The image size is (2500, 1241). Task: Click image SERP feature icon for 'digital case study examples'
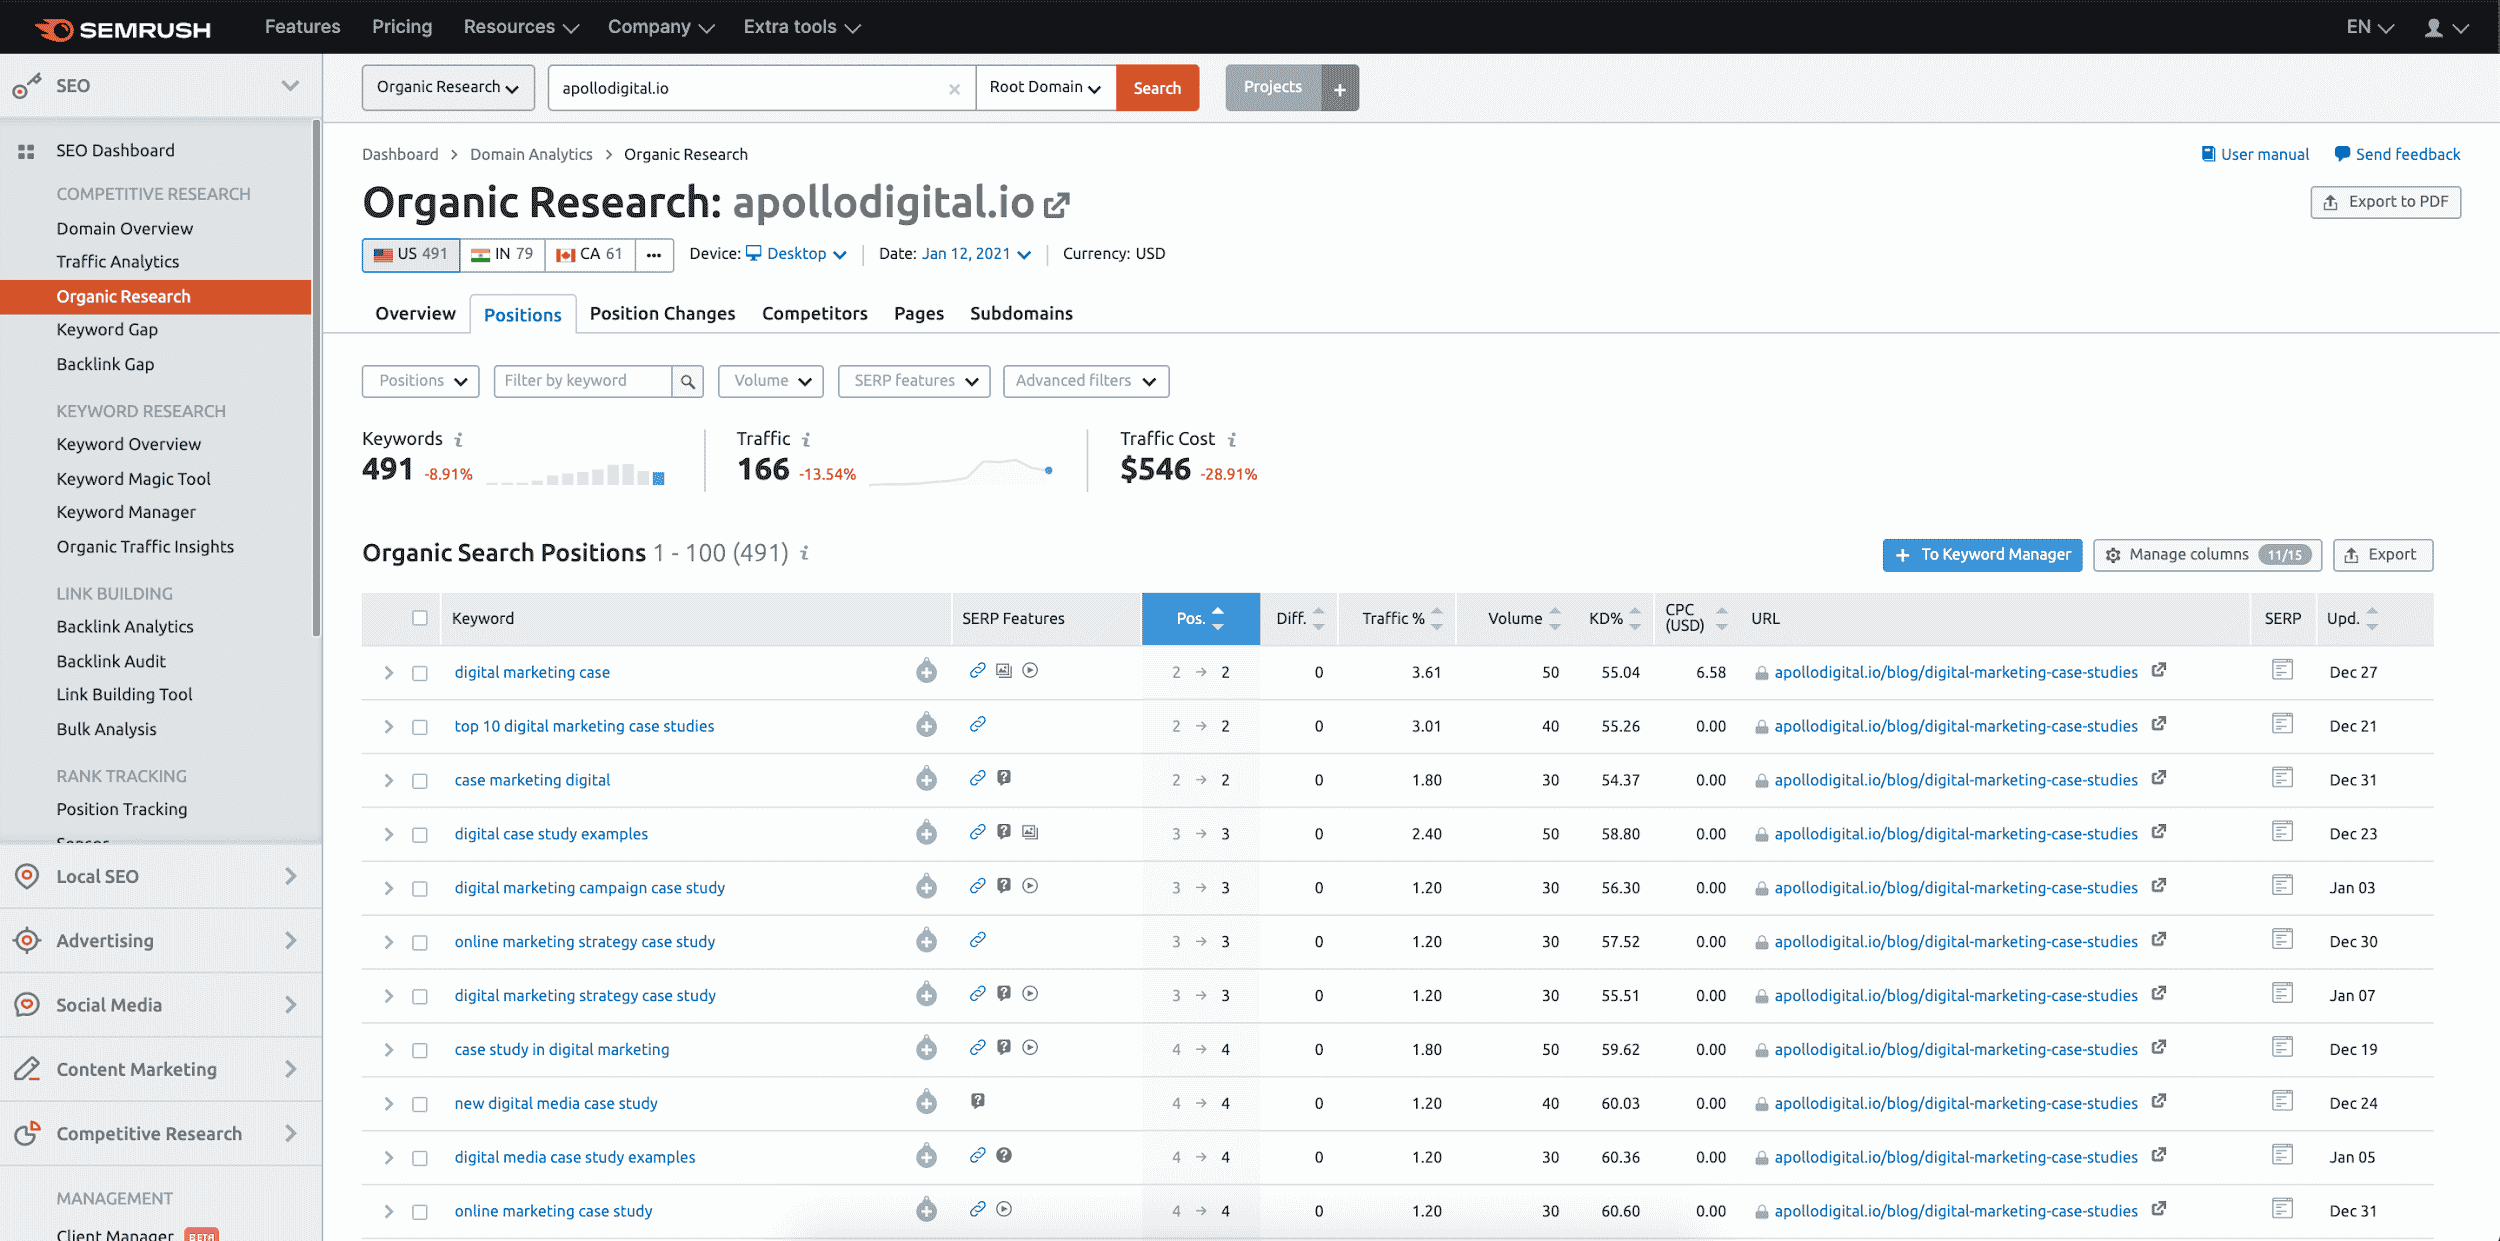pyautogui.click(x=1030, y=832)
